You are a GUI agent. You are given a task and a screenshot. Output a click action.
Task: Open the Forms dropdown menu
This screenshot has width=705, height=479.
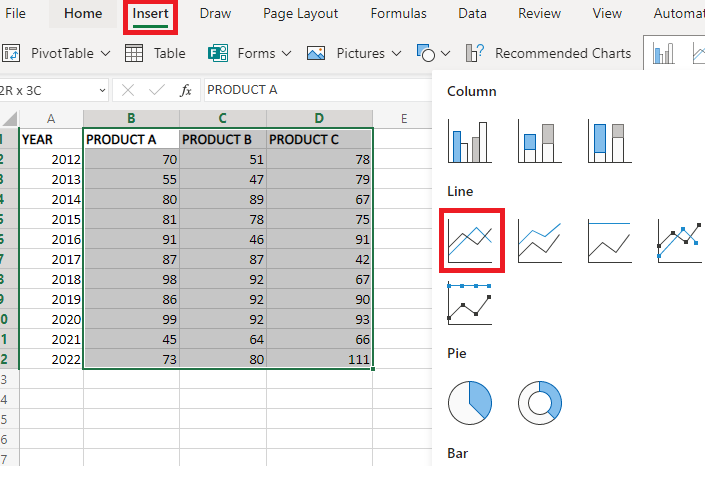click(x=286, y=53)
